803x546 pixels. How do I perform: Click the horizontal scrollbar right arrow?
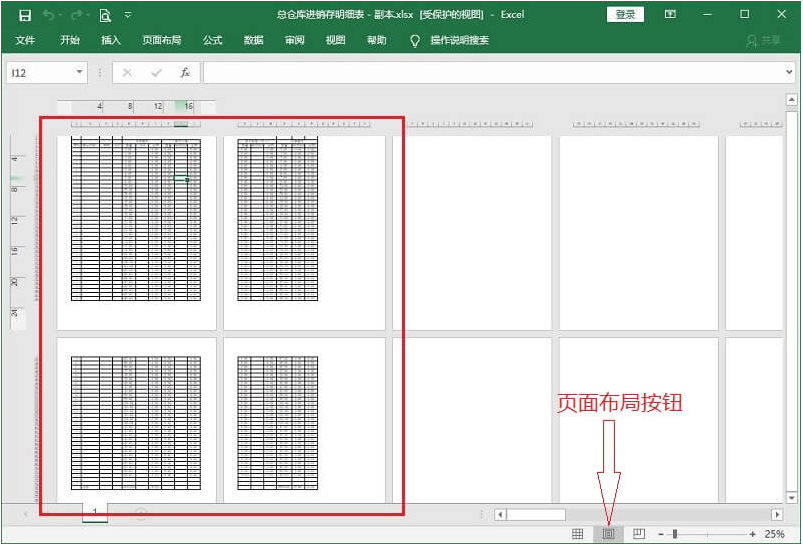click(x=776, y=514)
